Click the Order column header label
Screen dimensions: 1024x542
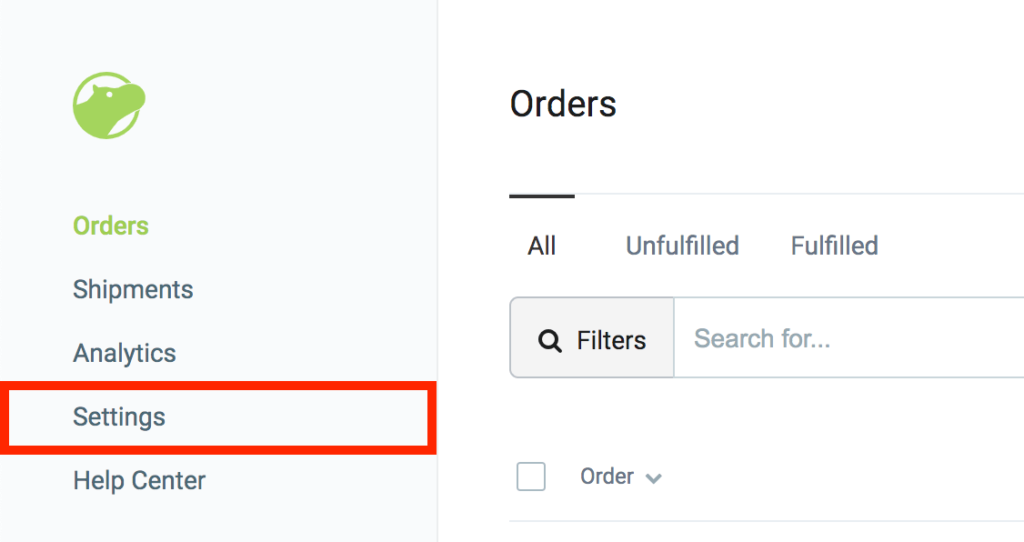pos(607,477)
